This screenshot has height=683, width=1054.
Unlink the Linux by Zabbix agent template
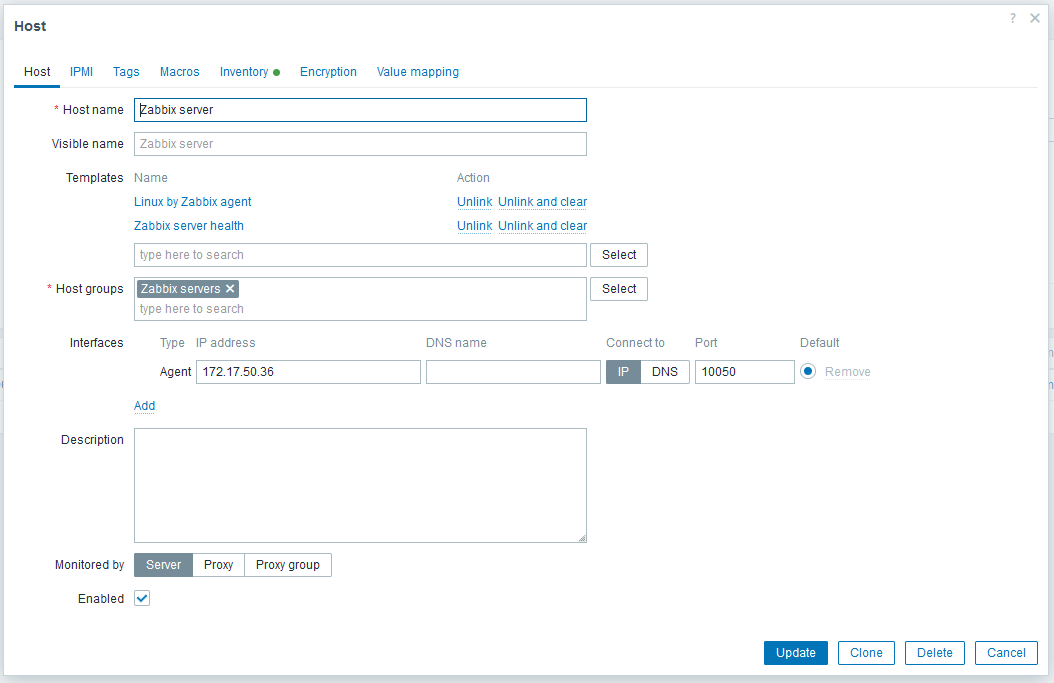474,202
